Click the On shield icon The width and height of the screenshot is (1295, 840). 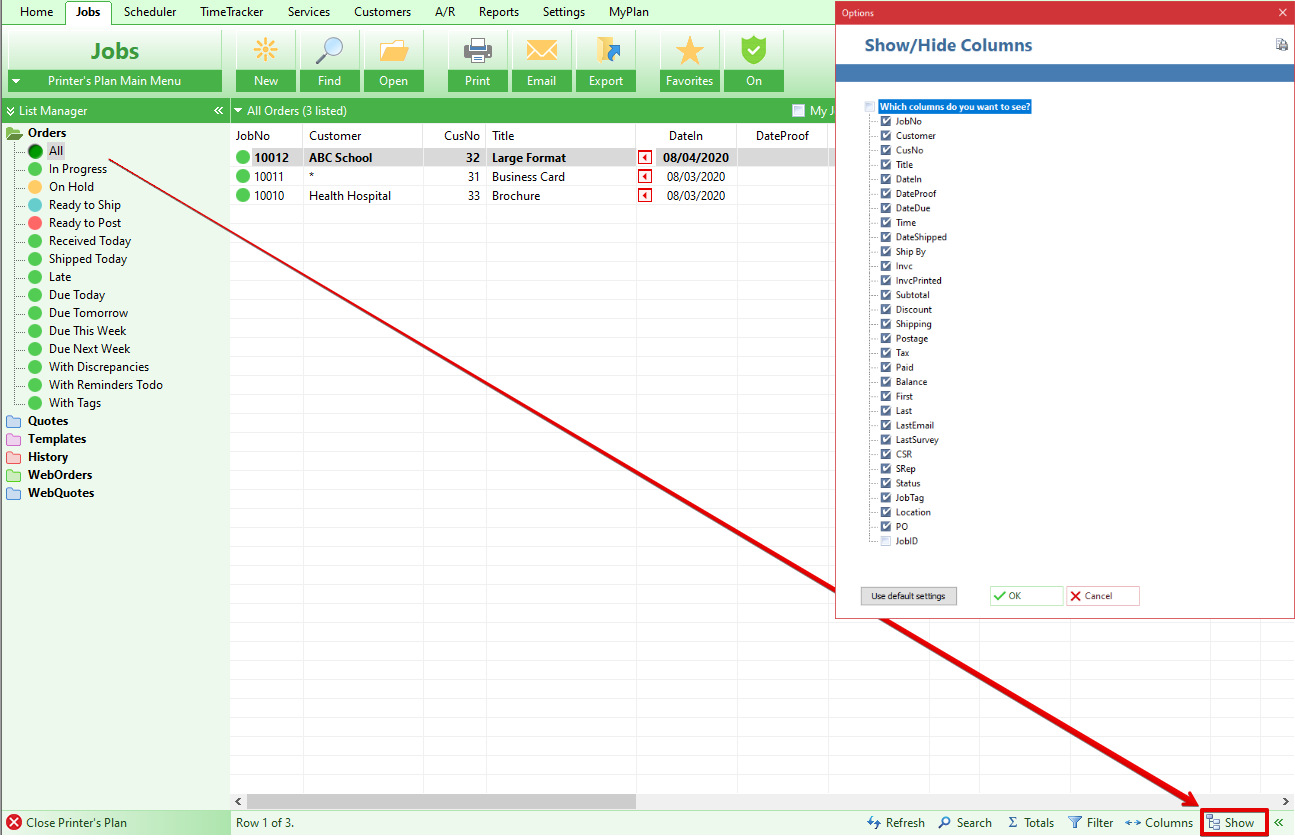point(753,50)
